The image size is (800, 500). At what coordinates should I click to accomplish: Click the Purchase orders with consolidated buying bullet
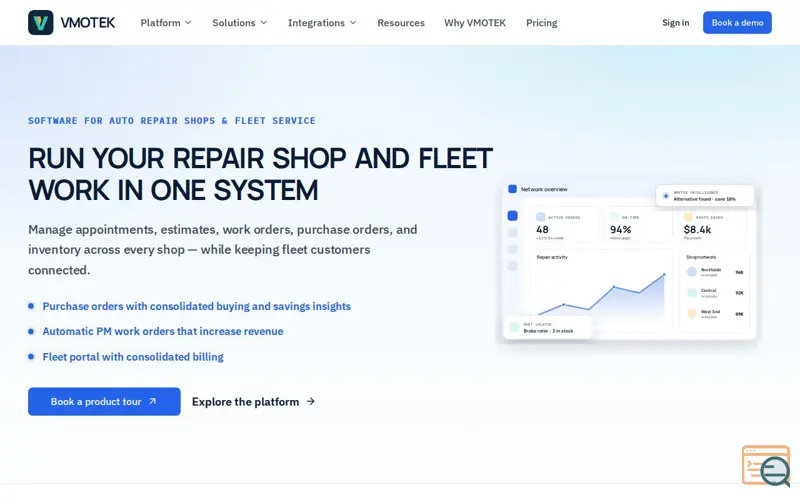[196, 306]
